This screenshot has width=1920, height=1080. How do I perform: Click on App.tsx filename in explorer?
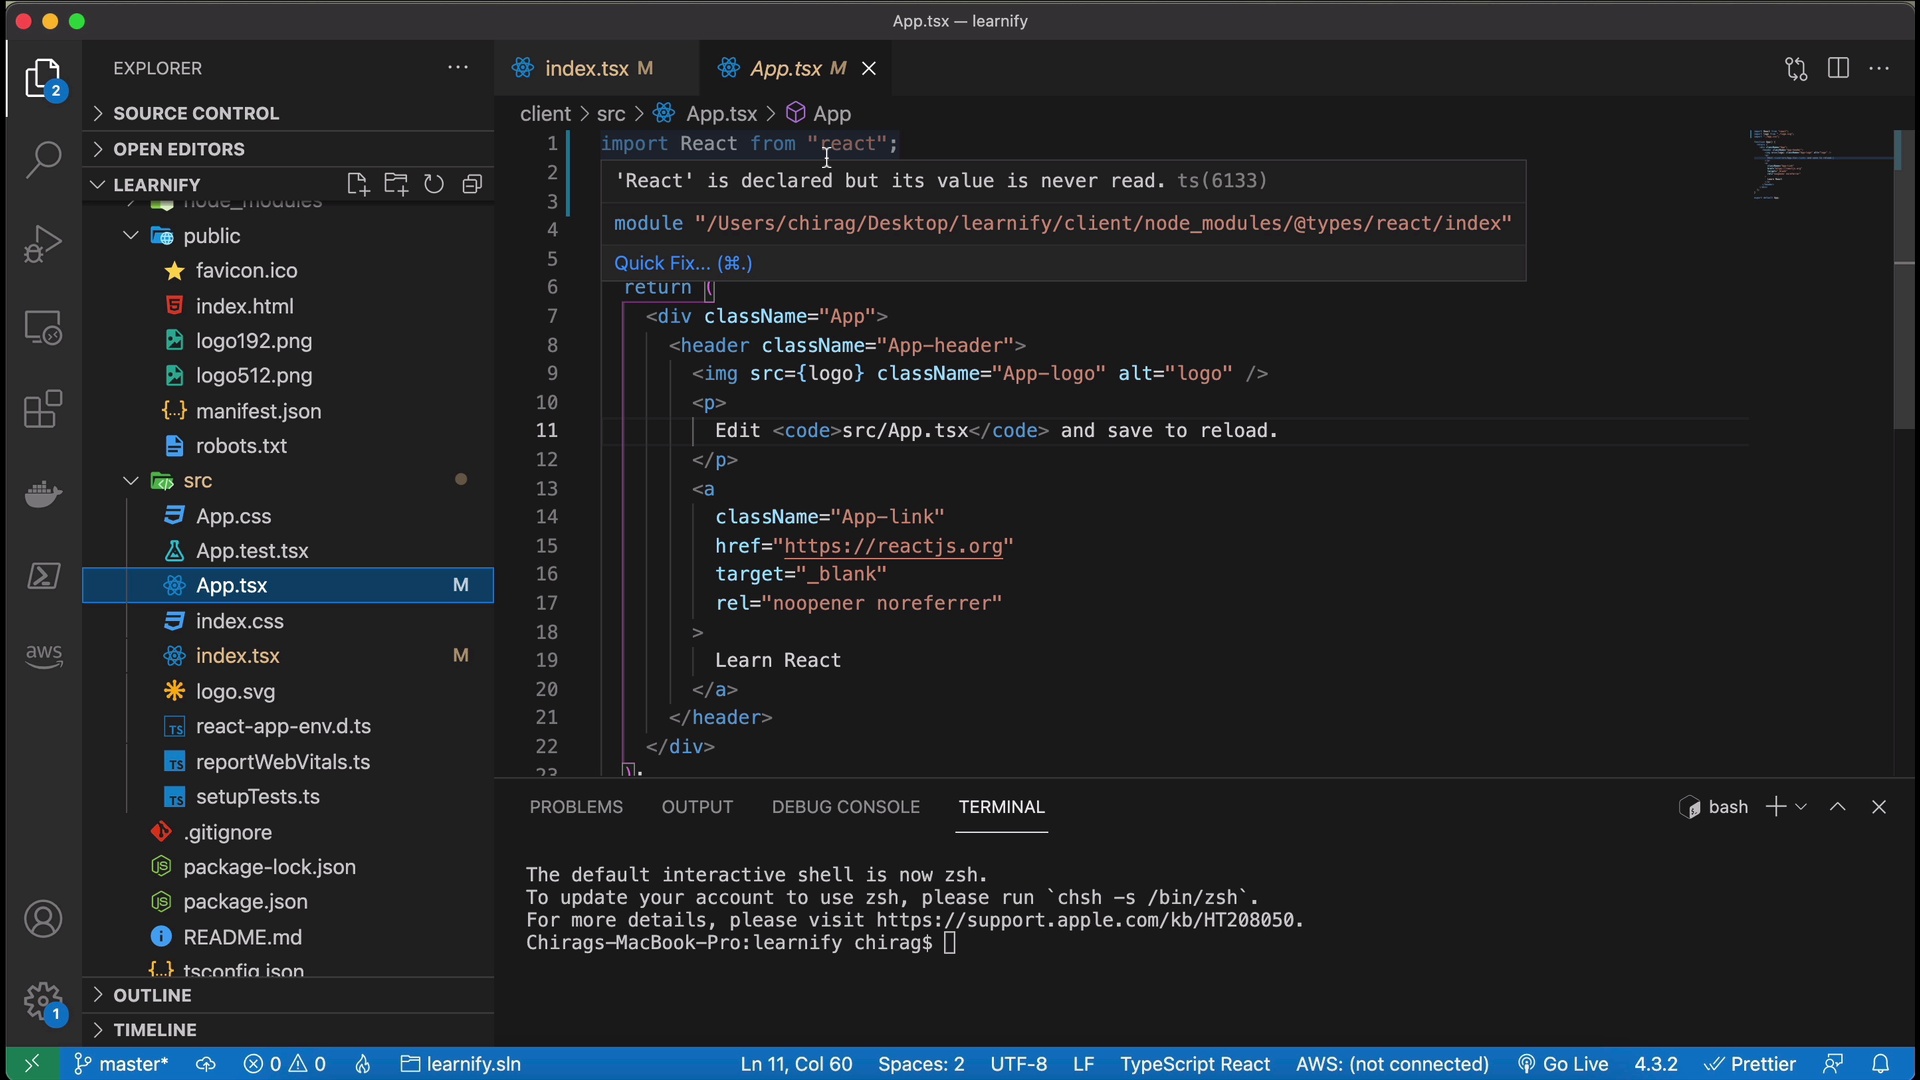click(x=231, y=585)
